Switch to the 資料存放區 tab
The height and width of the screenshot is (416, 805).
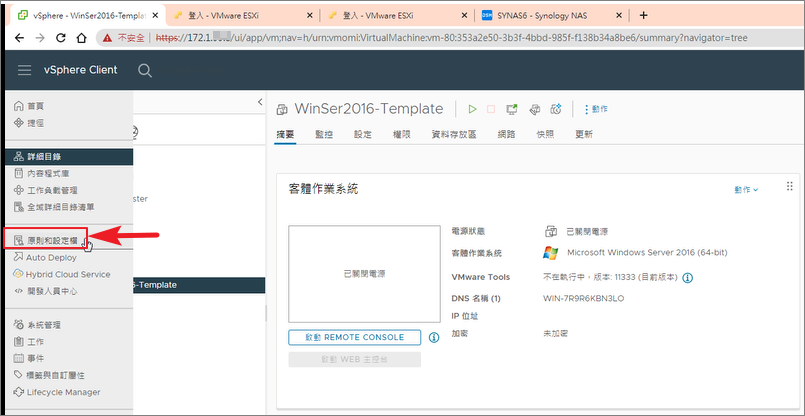[x=454, y=135]
